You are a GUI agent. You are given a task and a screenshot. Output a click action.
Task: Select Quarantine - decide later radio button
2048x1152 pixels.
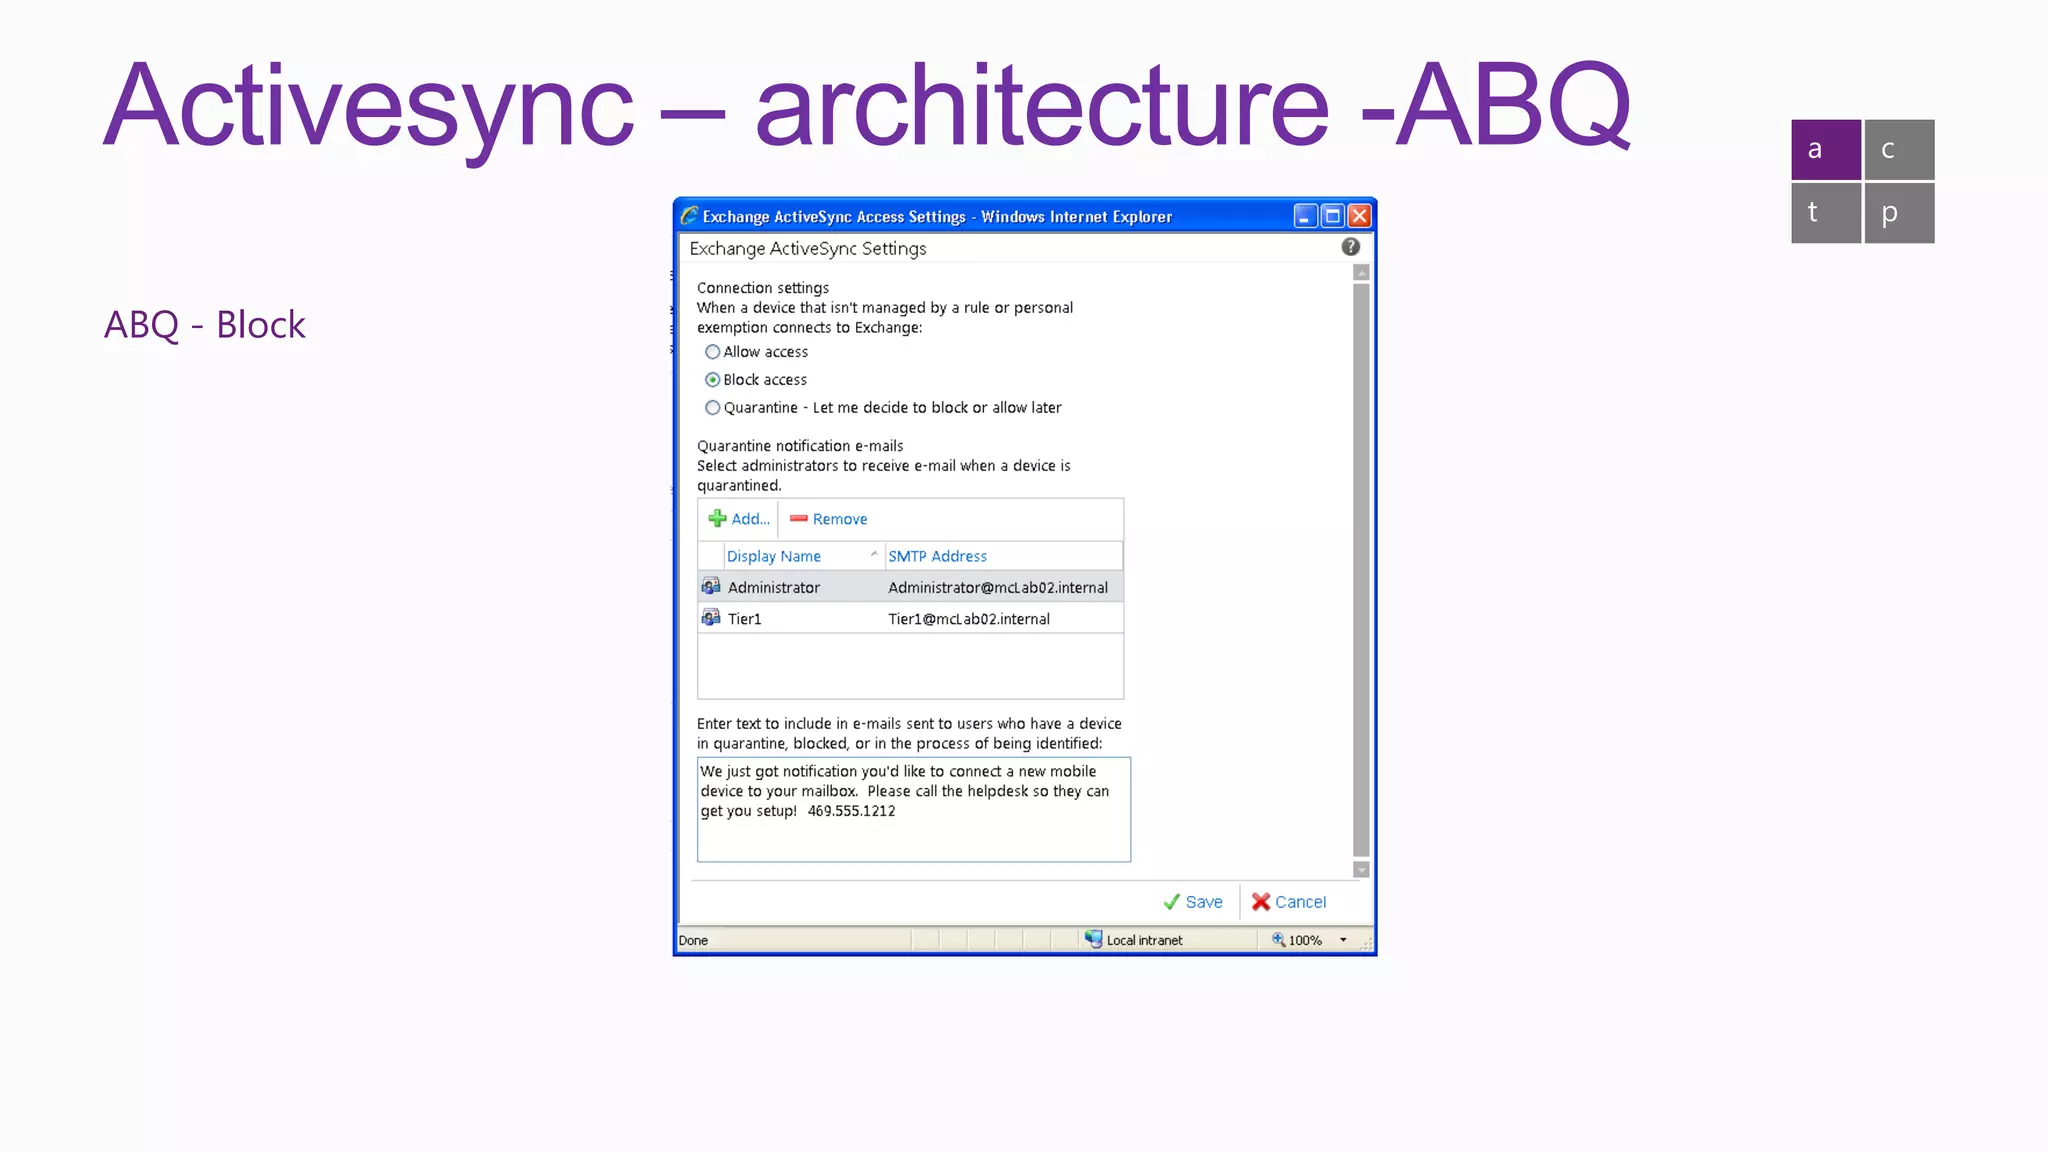712,408
